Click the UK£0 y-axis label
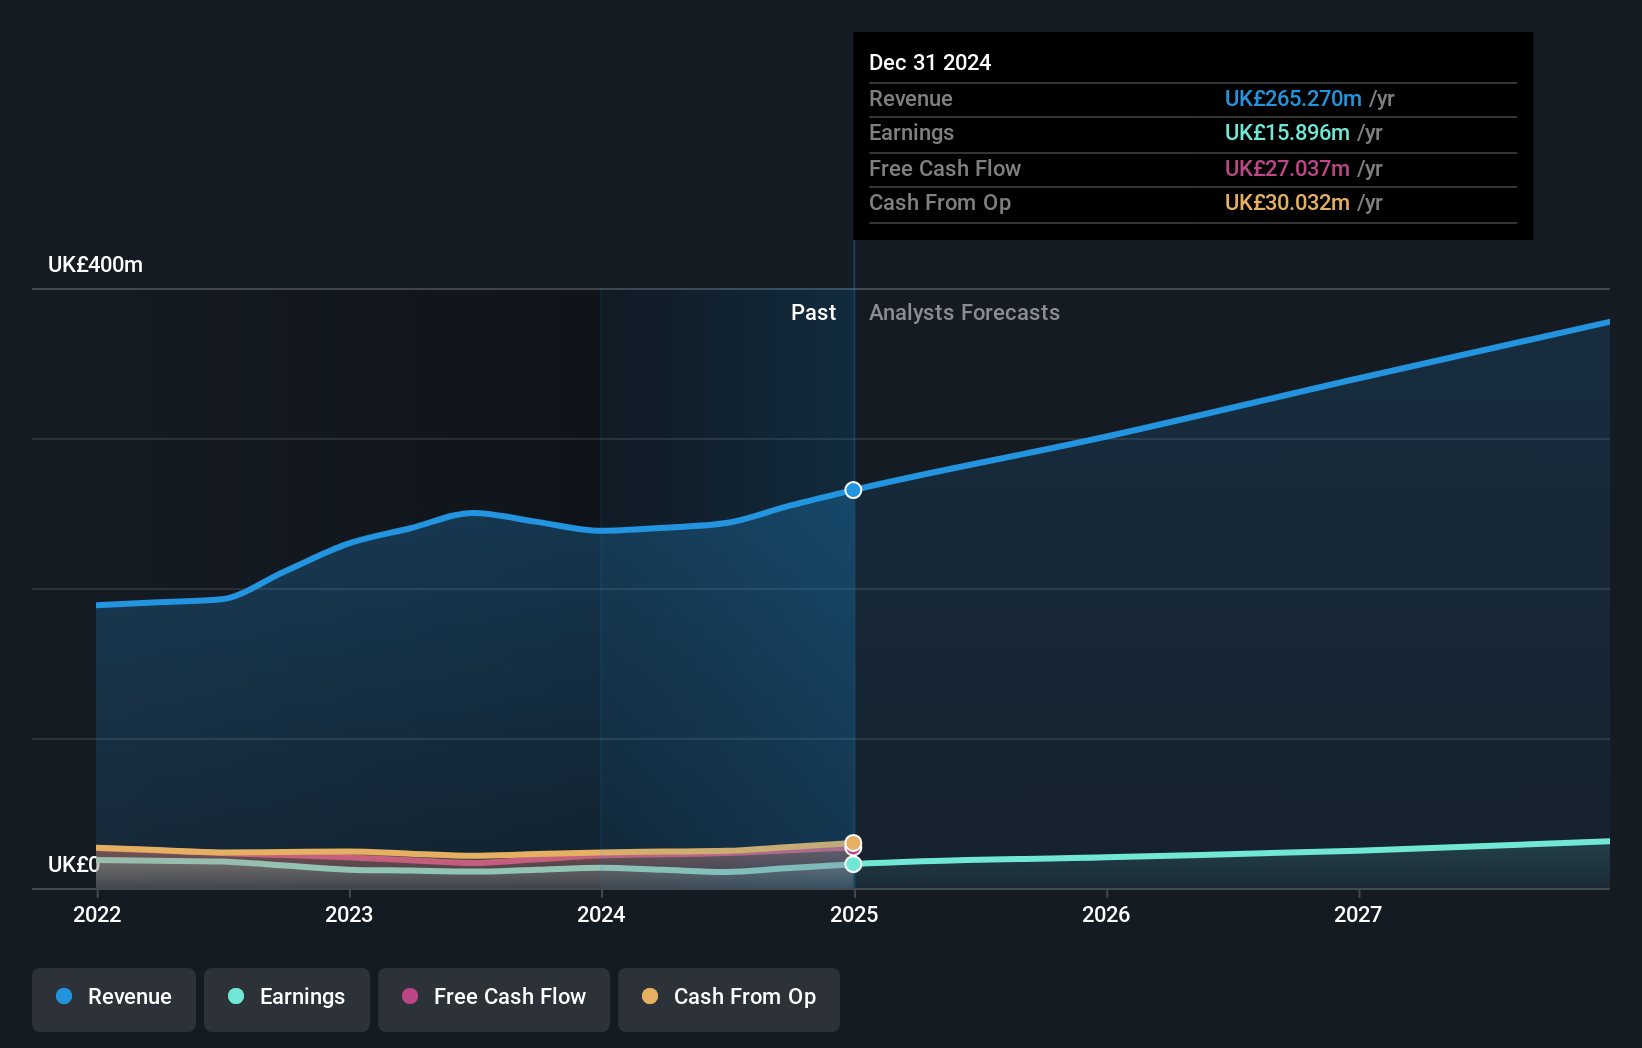This screenshot has height=1048, width=1642. click(73, 865)
